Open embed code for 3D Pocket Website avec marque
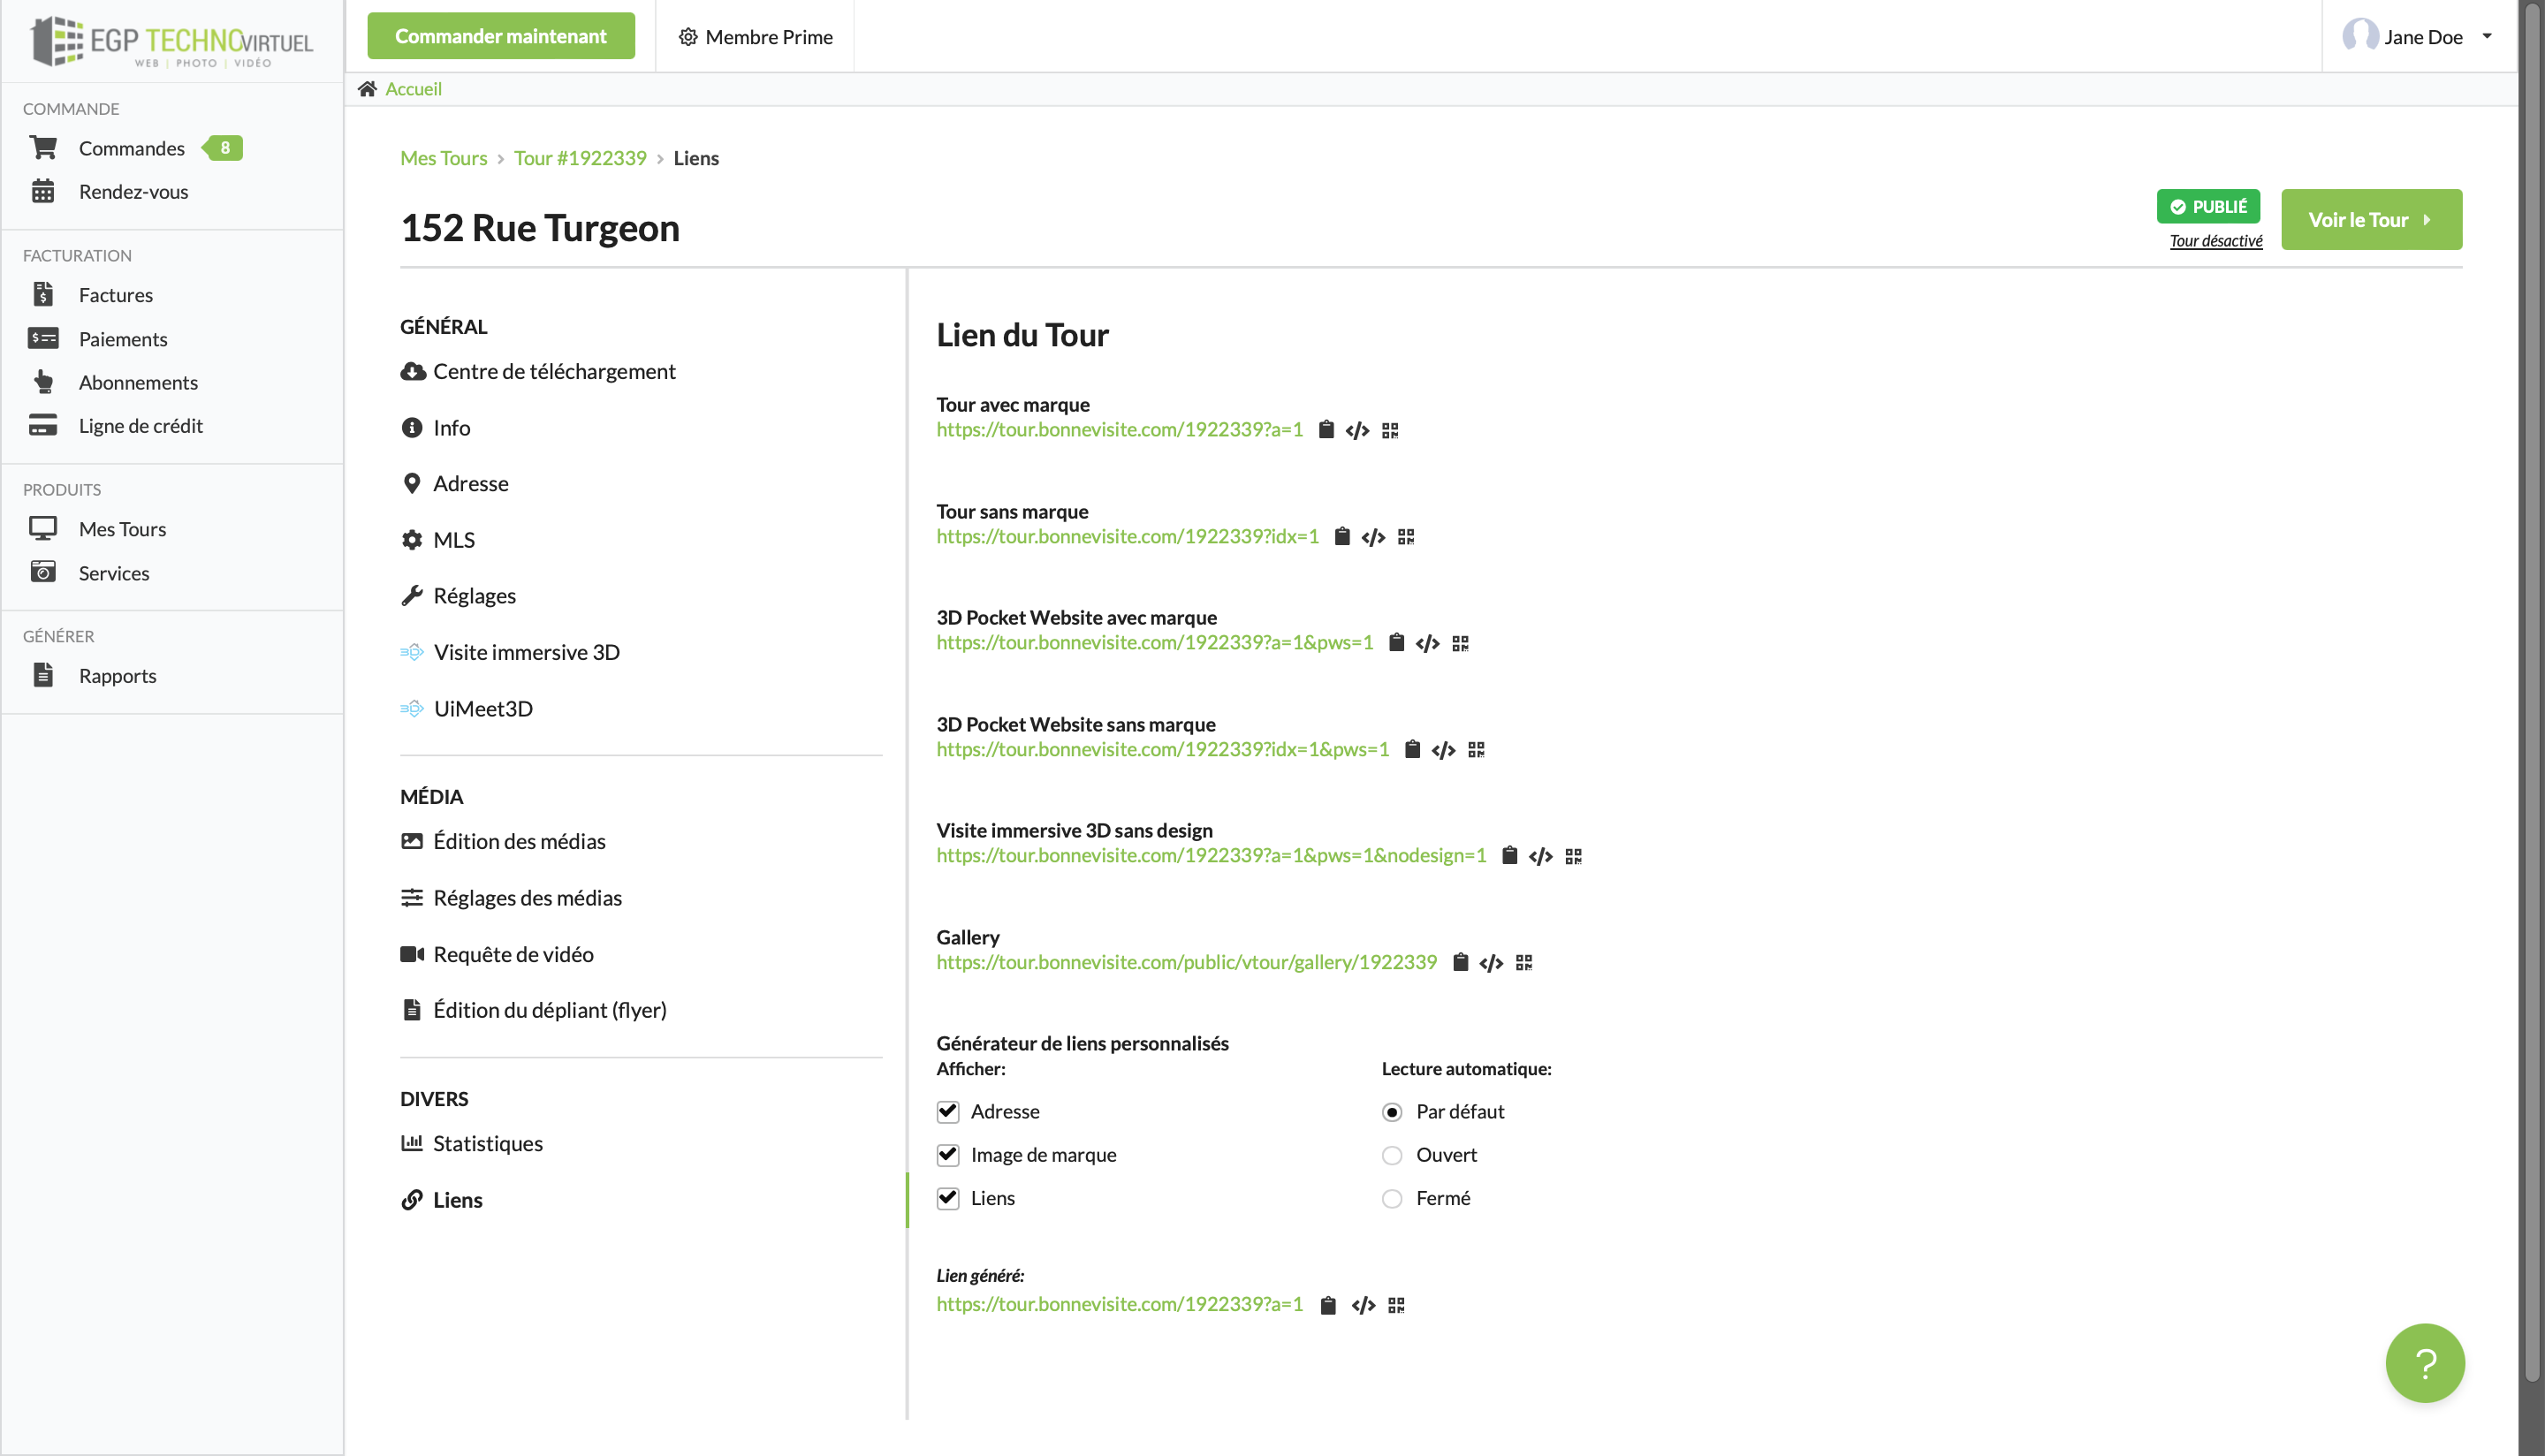 (x=1427, y=643)
